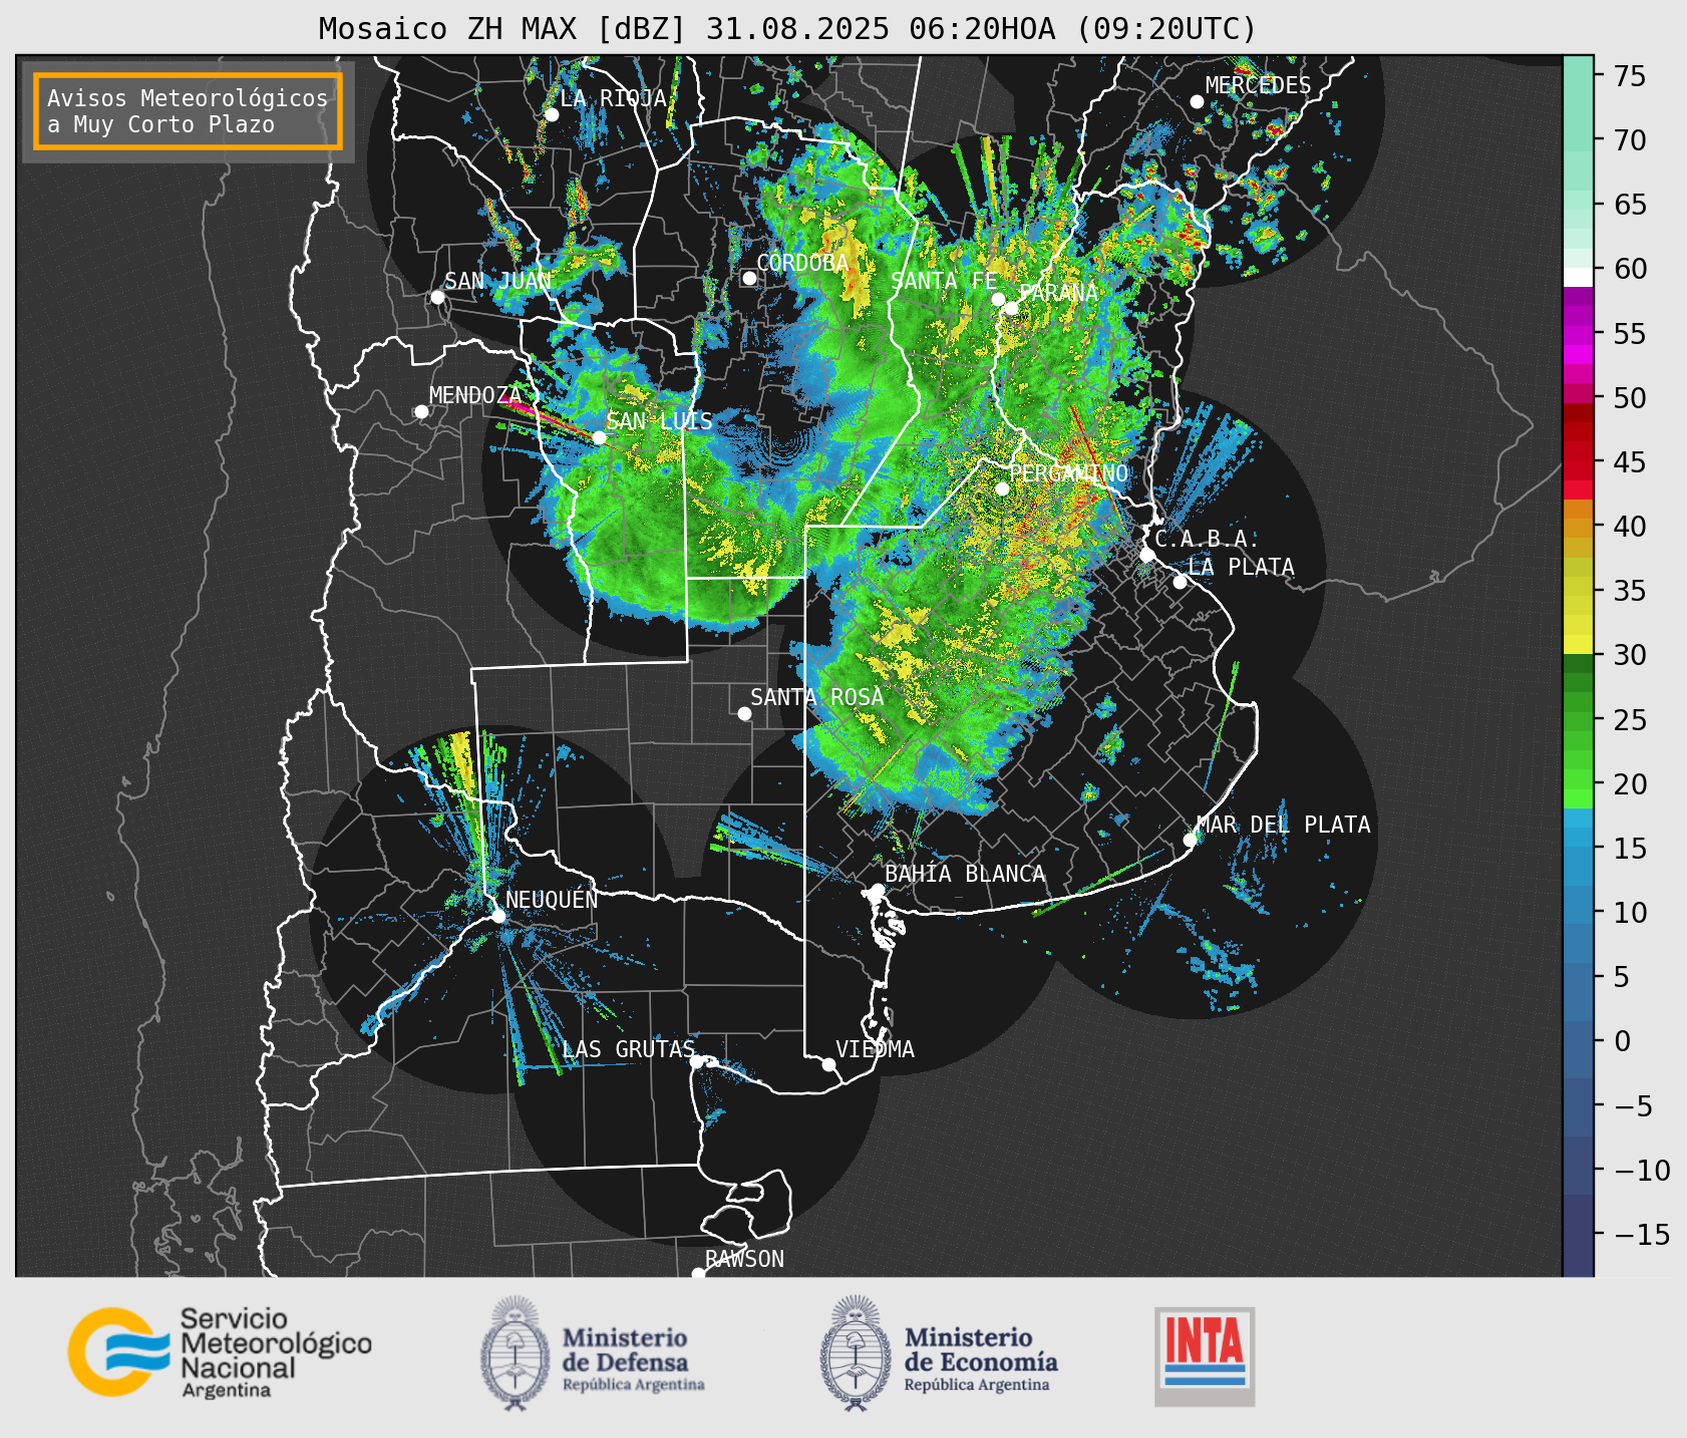Click the yellow 30 dBZ band on color scale
The width and height of the screenshot is (1687, 1438).
click(1578, 645)
